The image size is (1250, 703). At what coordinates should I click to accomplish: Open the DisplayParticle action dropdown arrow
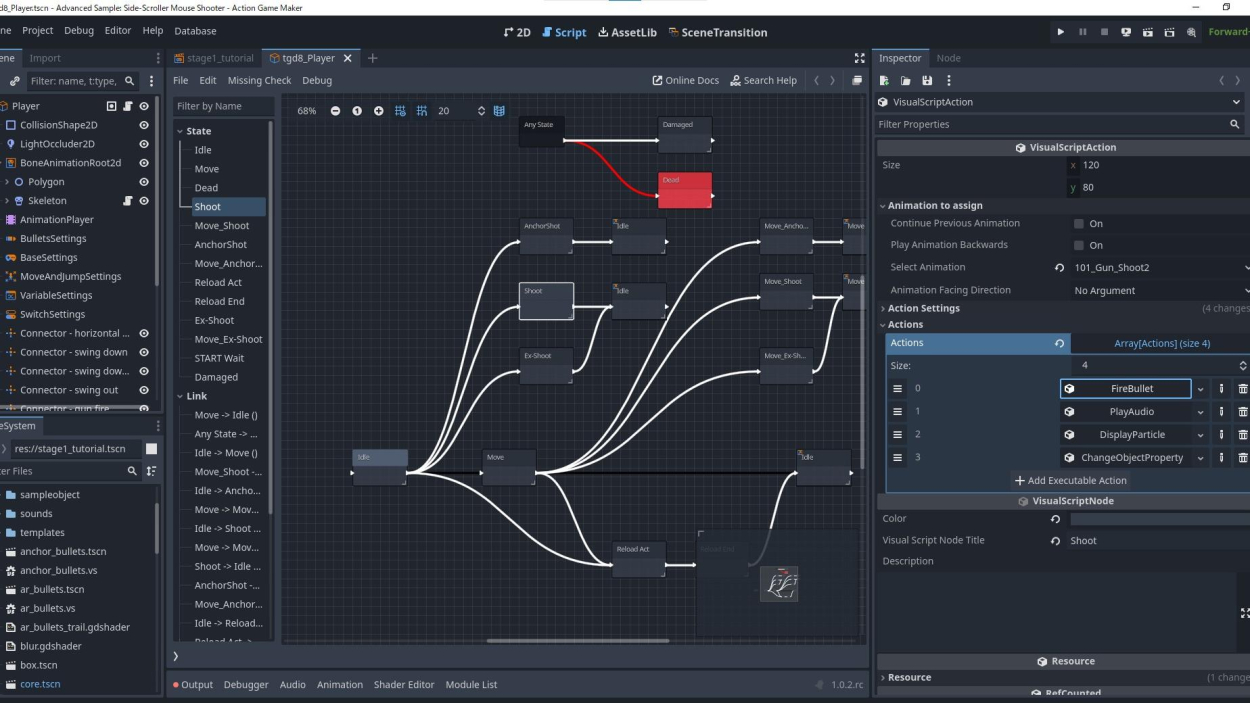[1200, 435]
